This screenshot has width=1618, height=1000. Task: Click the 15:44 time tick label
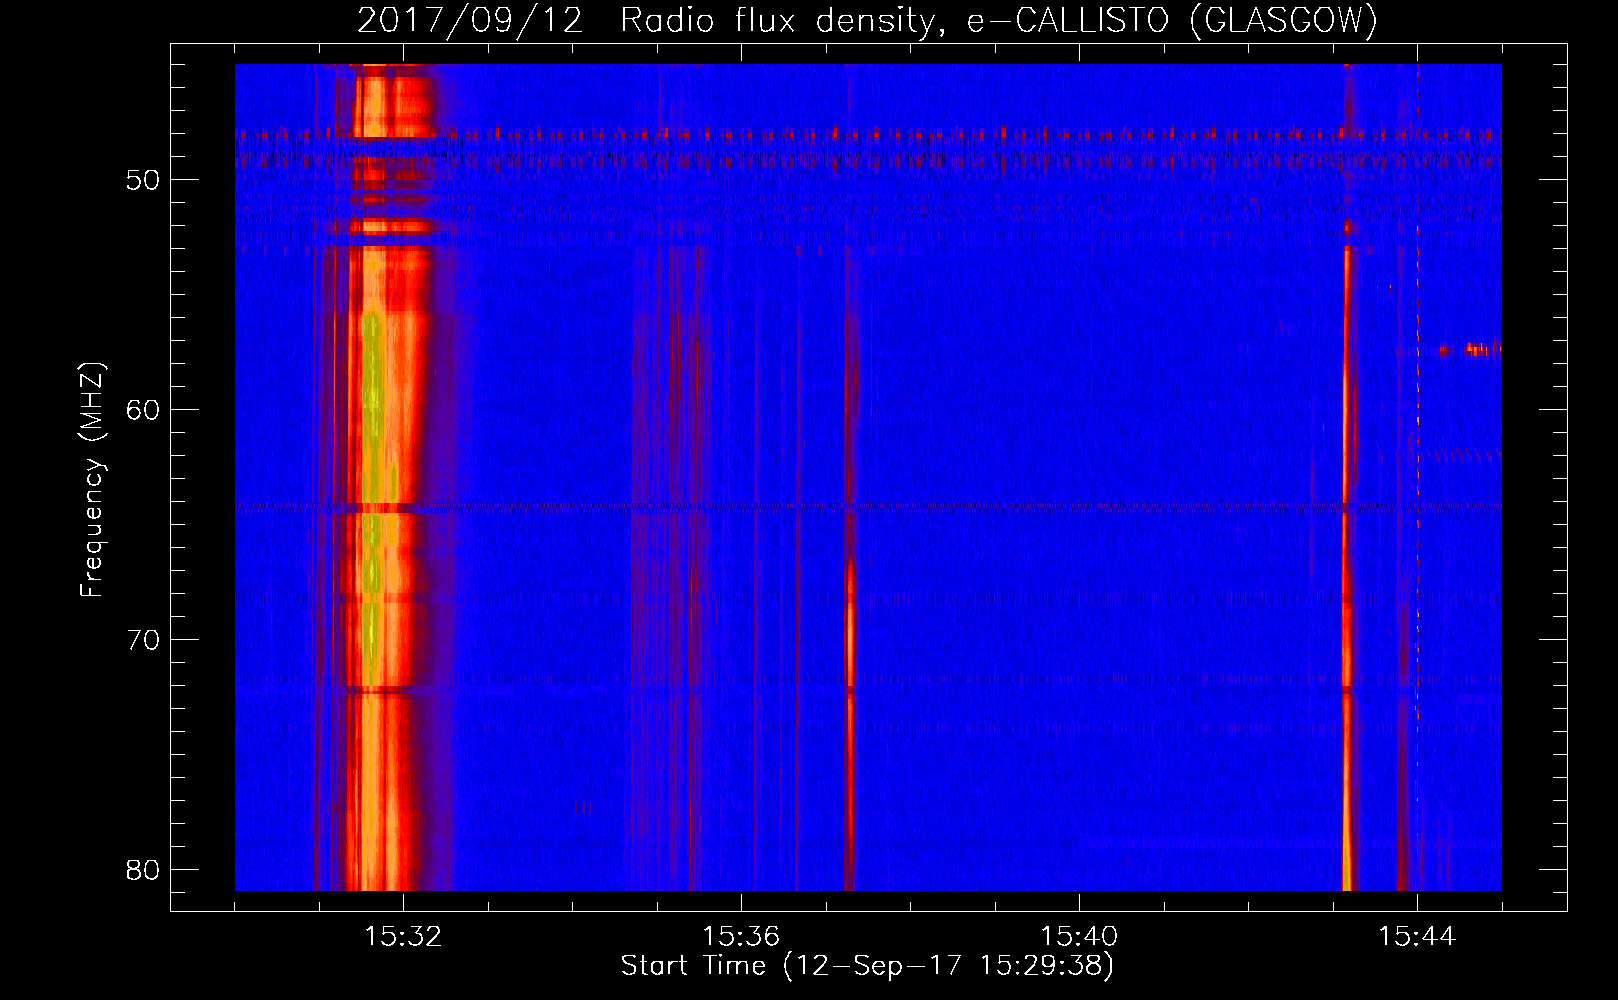[x=1417, y=937]
